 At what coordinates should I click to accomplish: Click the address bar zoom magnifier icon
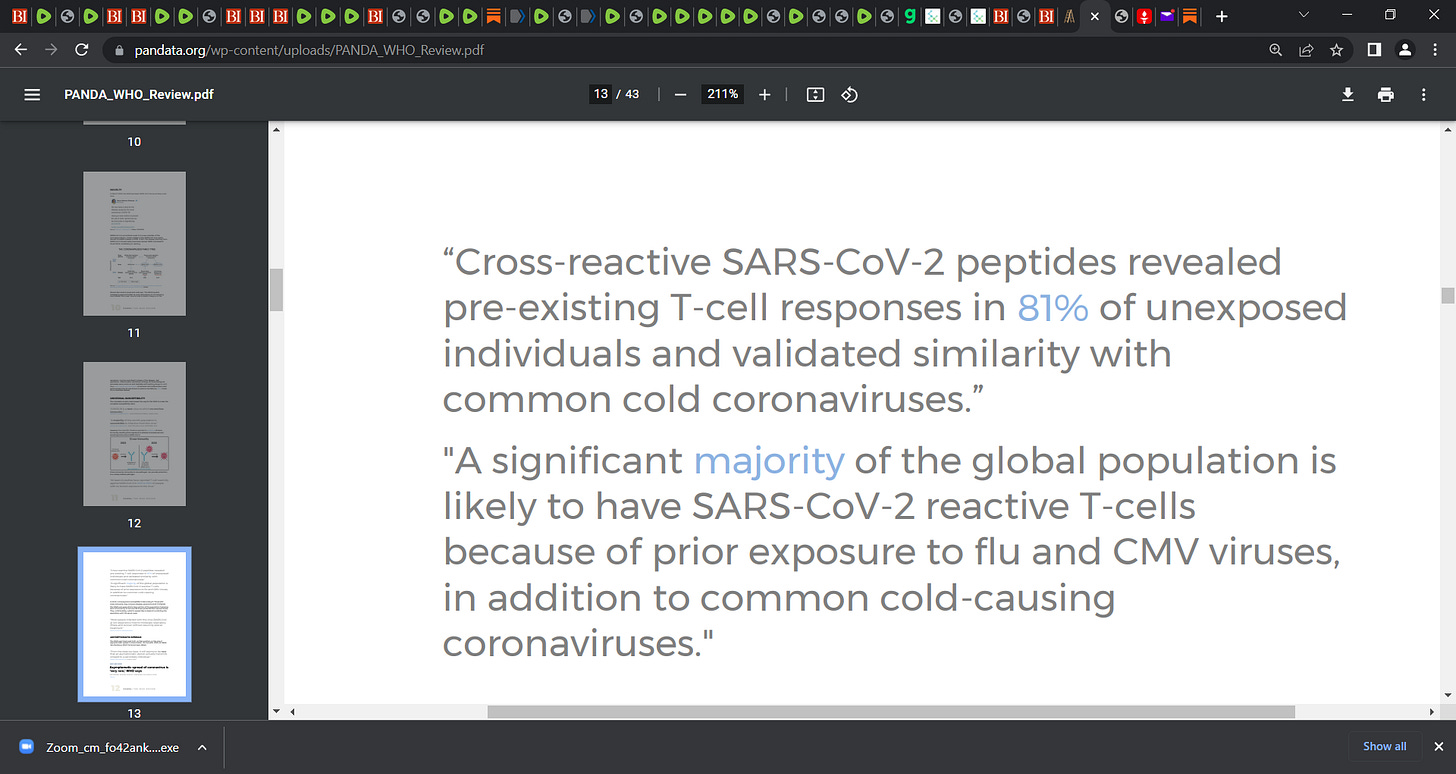pos(1275,49)
